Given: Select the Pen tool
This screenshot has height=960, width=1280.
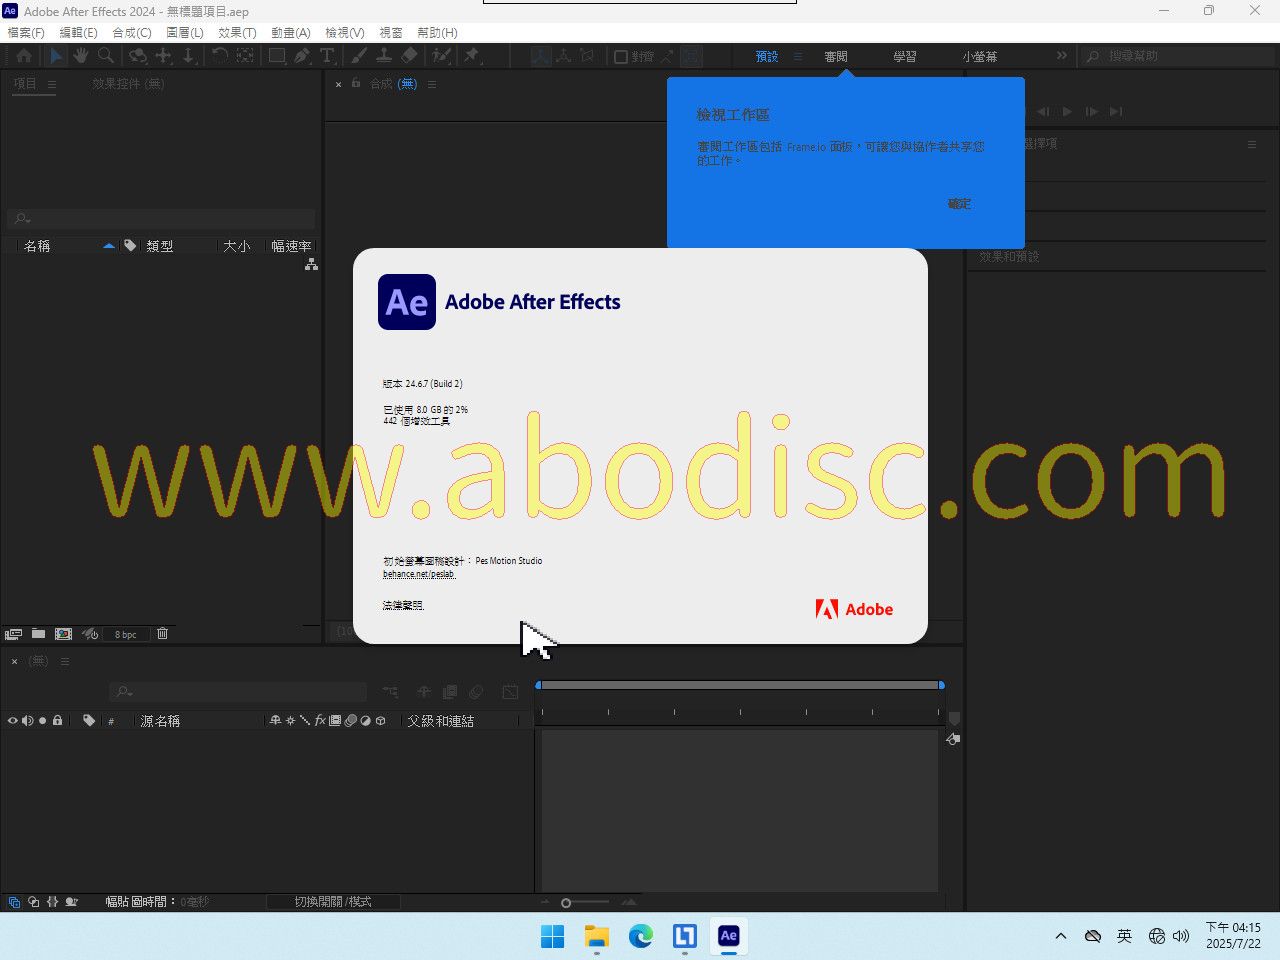Looking at the screenshot, I should tap(302, 56).
